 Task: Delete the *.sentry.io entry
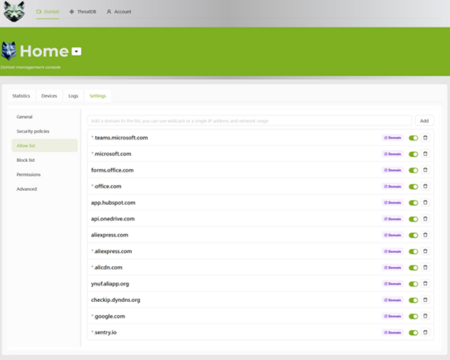425,332
